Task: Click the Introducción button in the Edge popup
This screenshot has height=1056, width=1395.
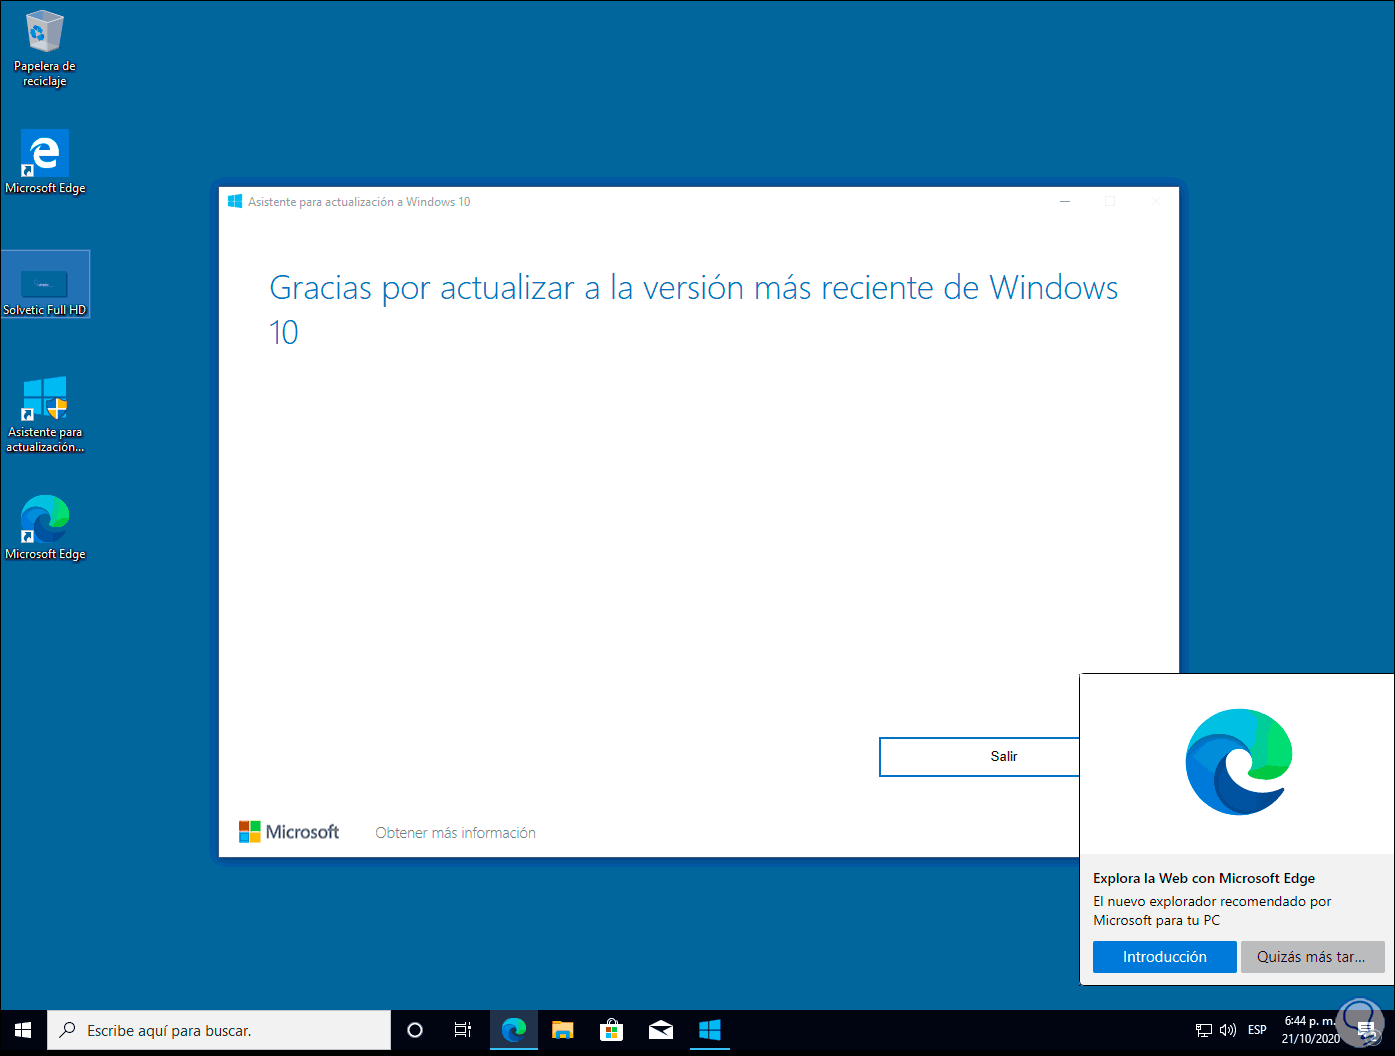Action: [x=1164, y=957]
